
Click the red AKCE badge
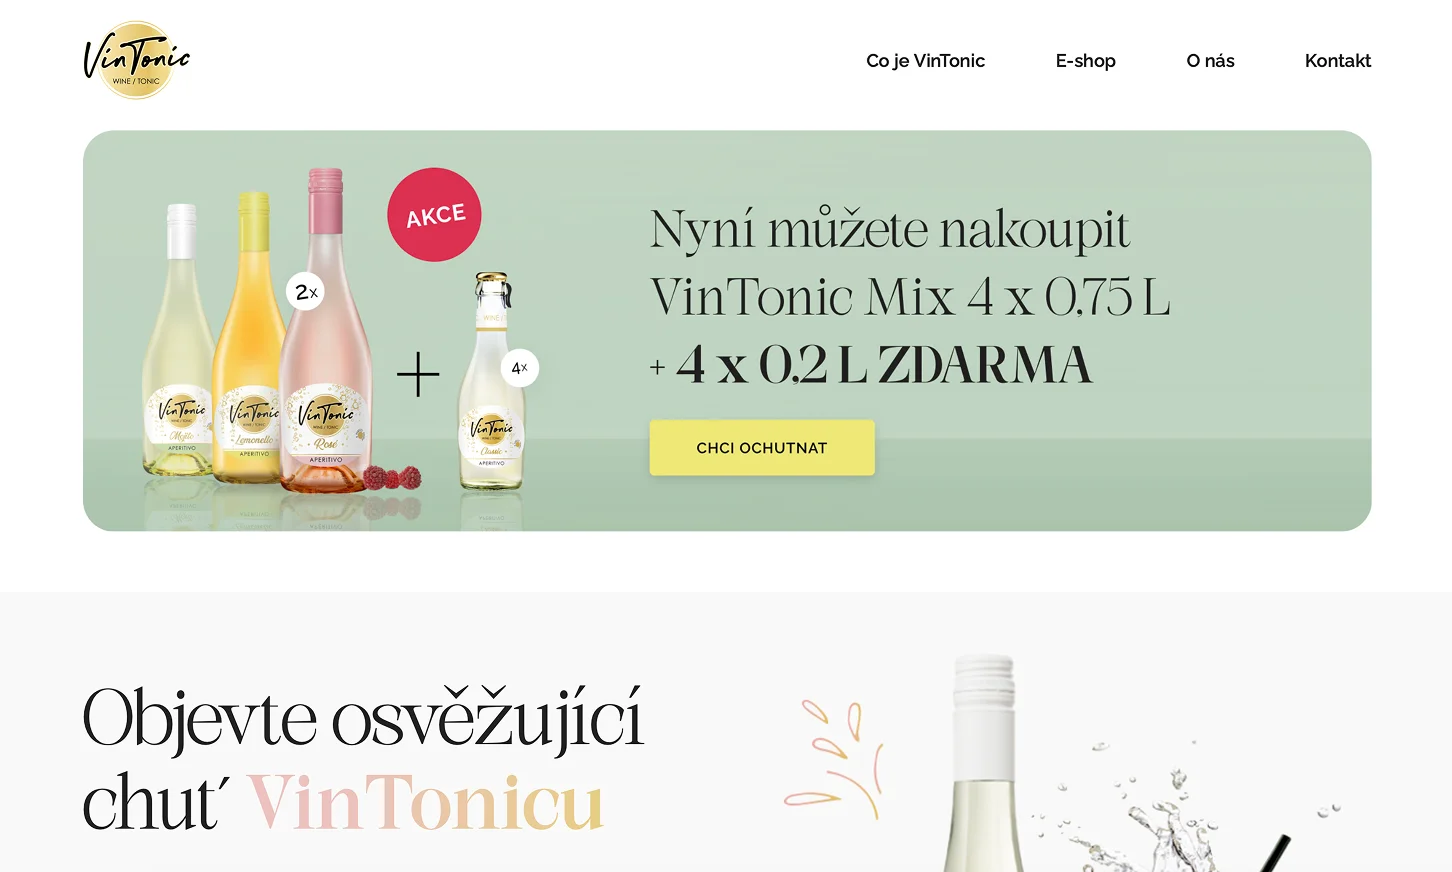(x=434, y=215)
